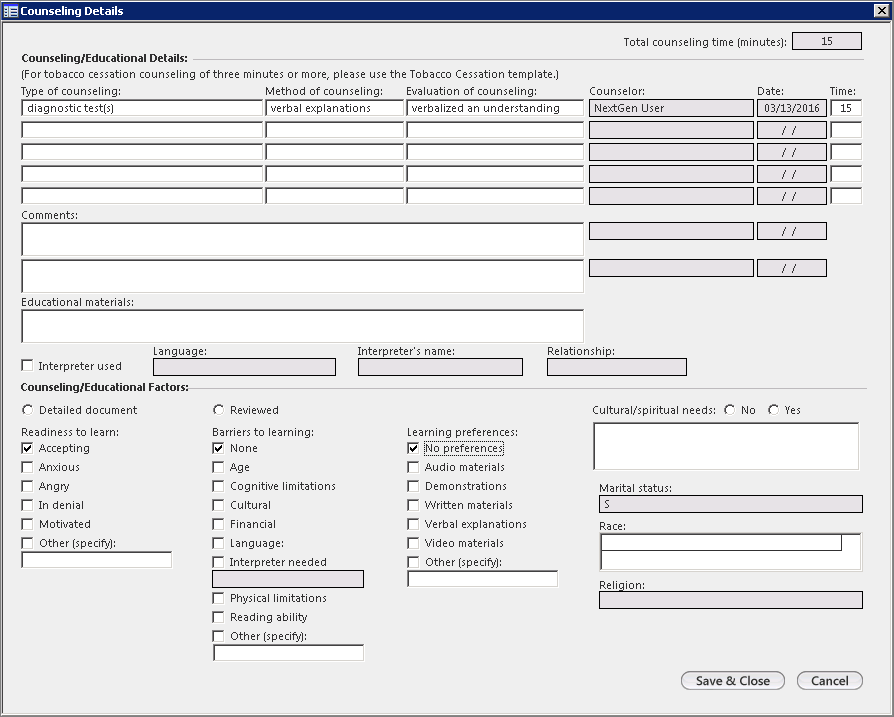Check the Motivated checkbox
Image resolution: width=894 pixels, height=717 pixels.
[x=27, y=524]
